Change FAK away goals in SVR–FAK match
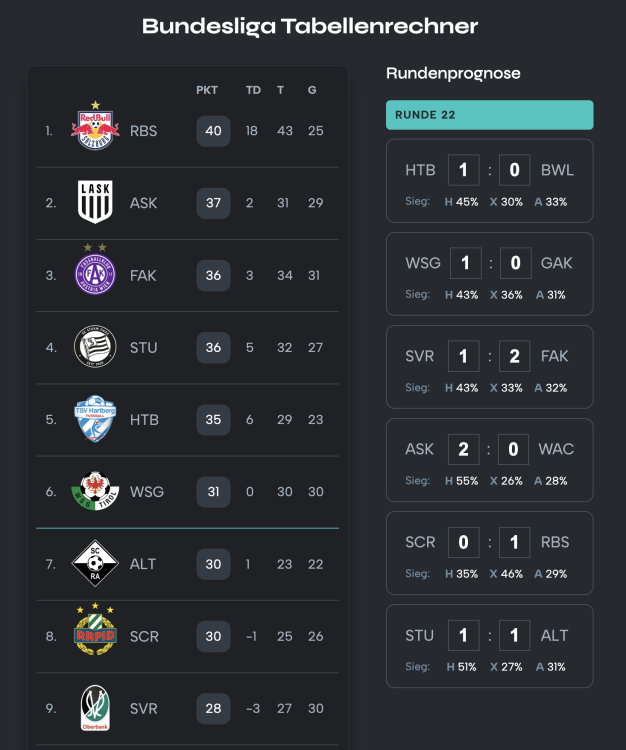This screenshot has height=750, width=626. tap(514, 356)
